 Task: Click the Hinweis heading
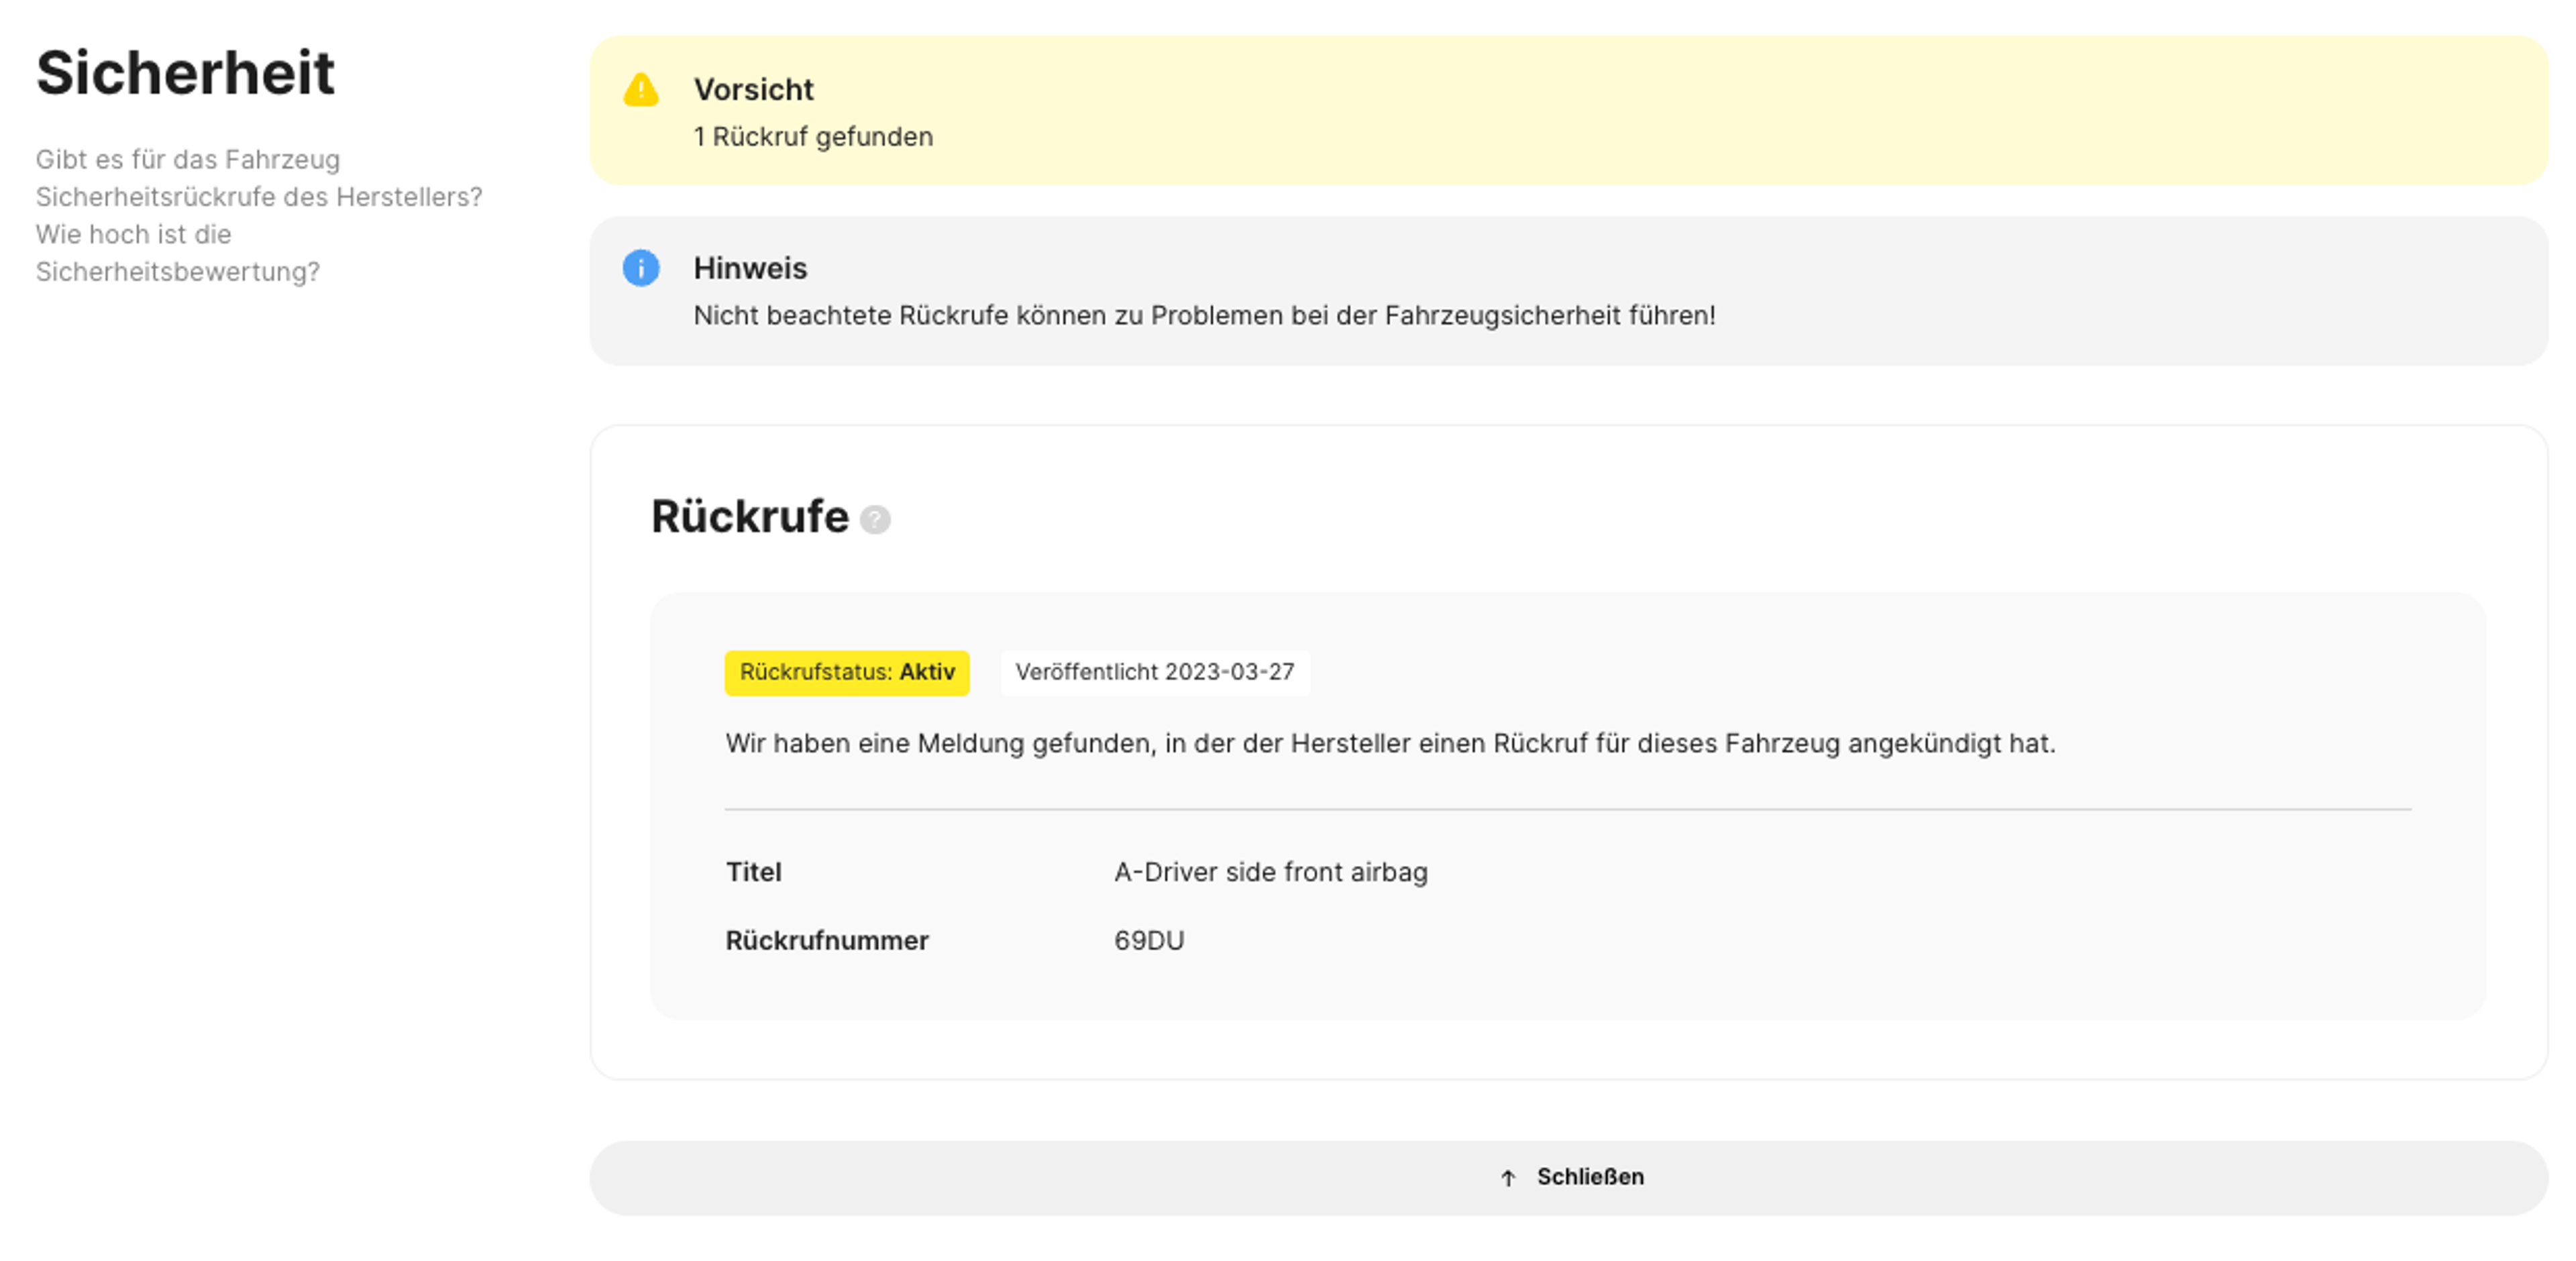[x=750, y=268]
